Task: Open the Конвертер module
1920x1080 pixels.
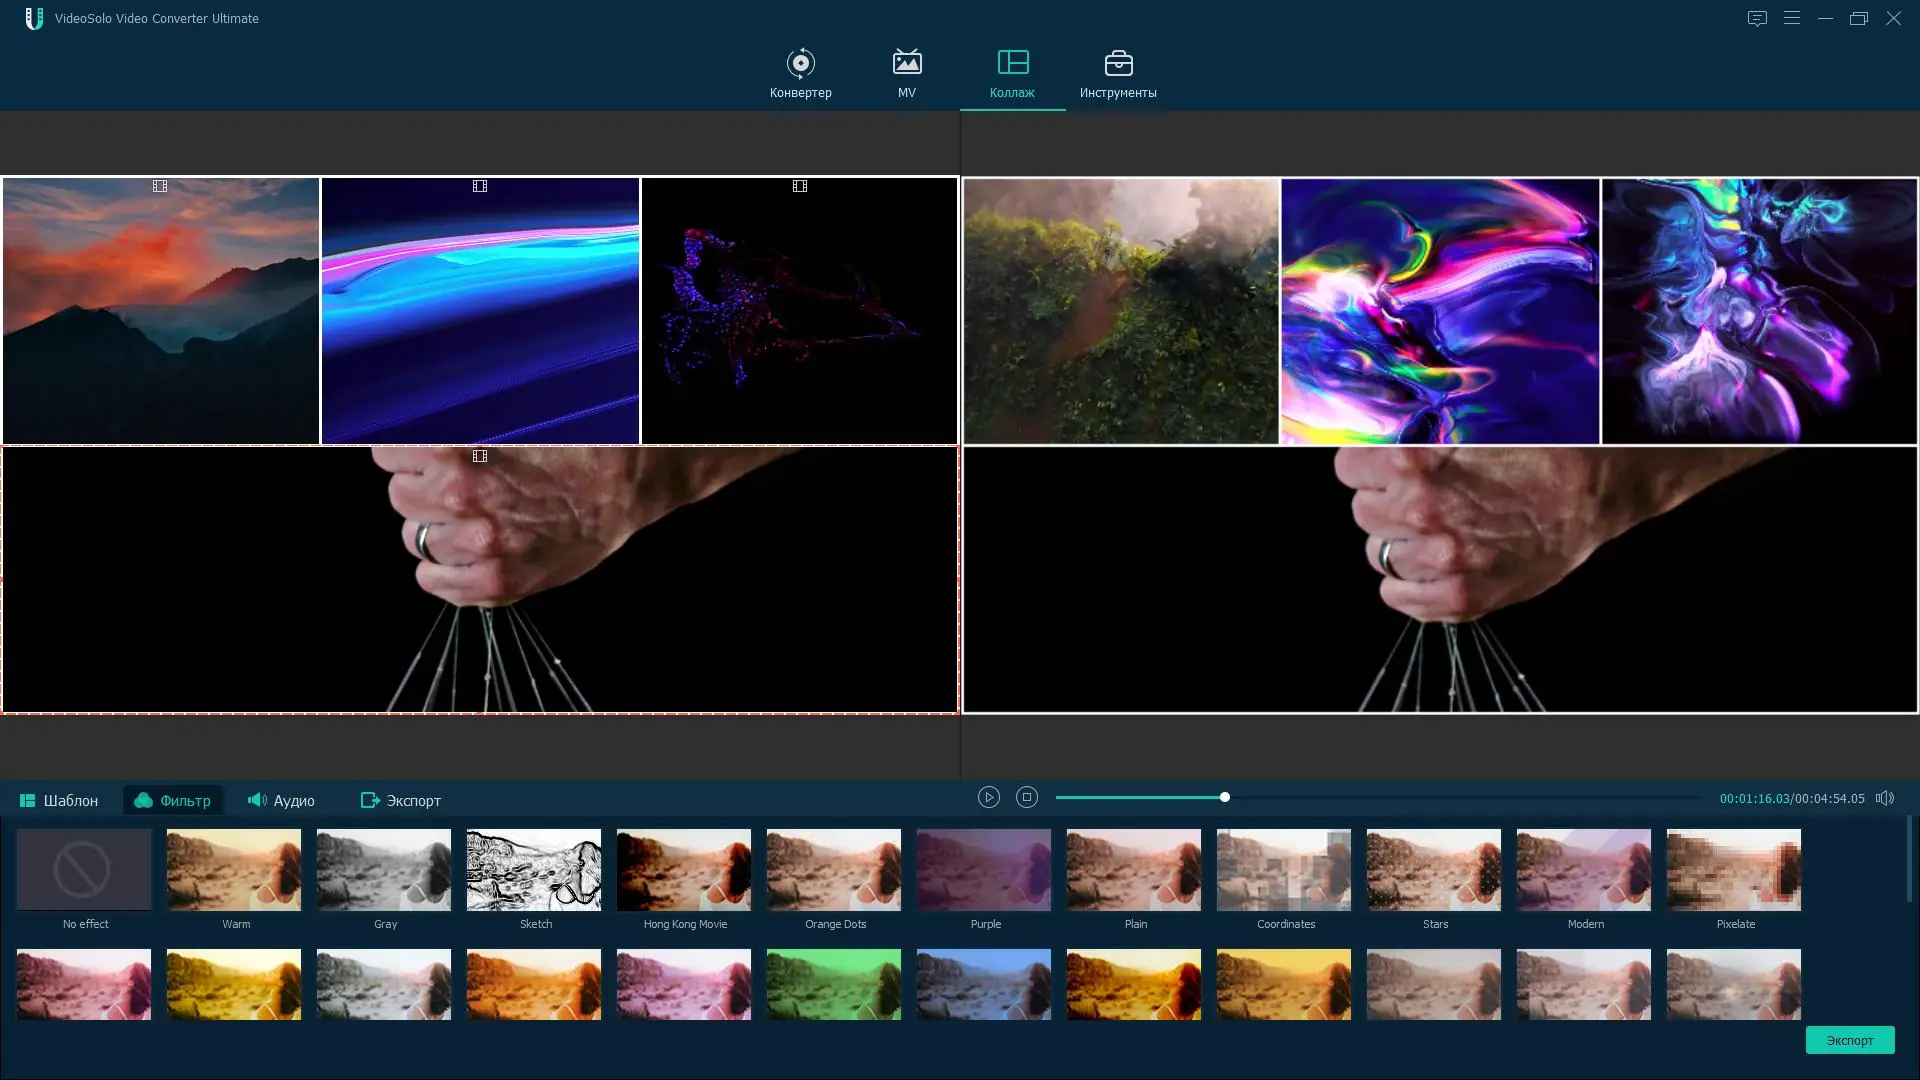Action: click(x=800, y=74)
